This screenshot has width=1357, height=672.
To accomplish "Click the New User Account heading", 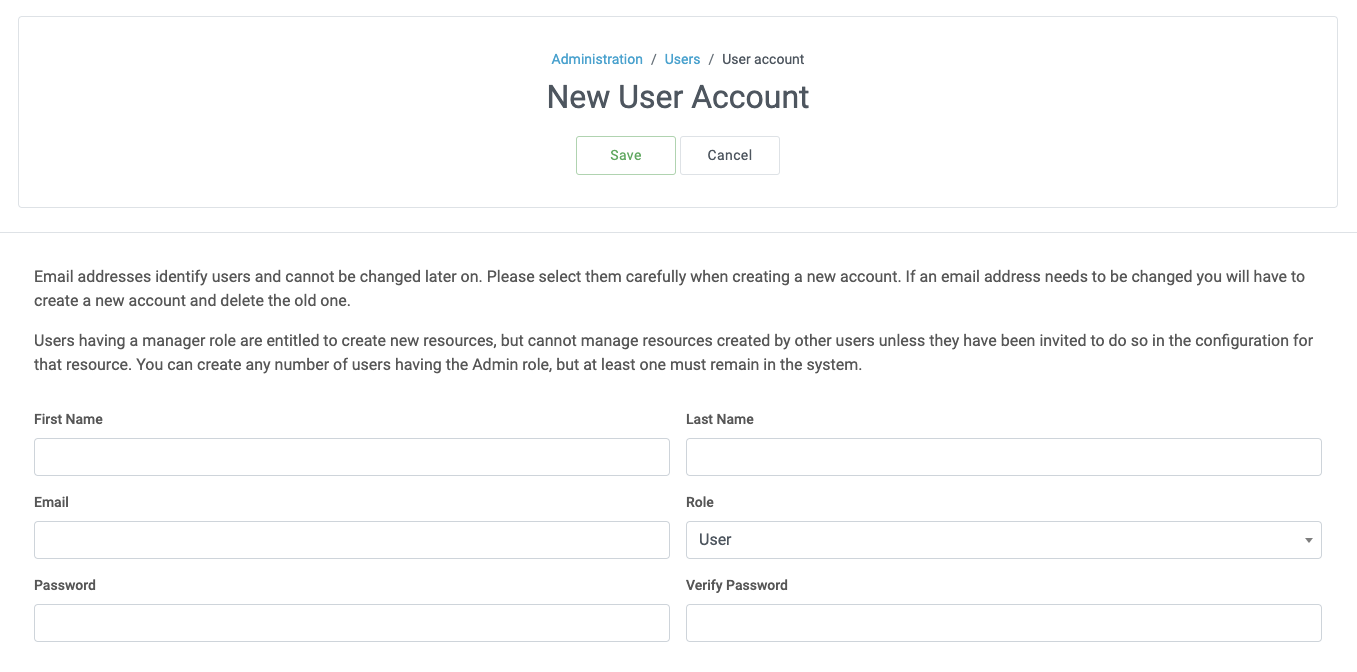I will tap(677, 97).
